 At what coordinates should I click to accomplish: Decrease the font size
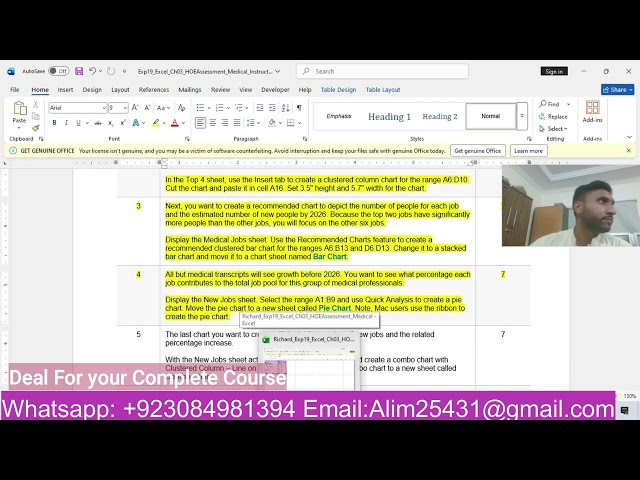pyautogui.click(x=147, y=108)
